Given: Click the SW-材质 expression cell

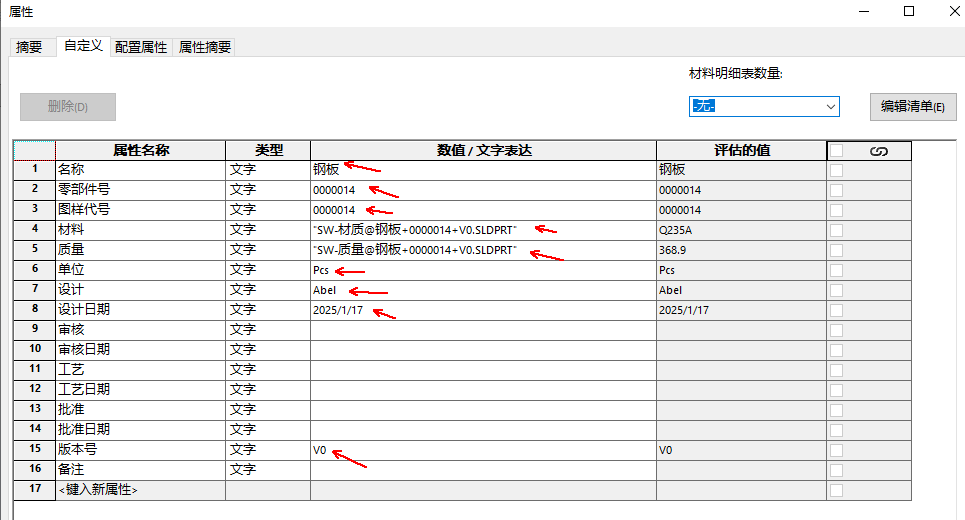Looking at the screenshot, I should point(484,230).
